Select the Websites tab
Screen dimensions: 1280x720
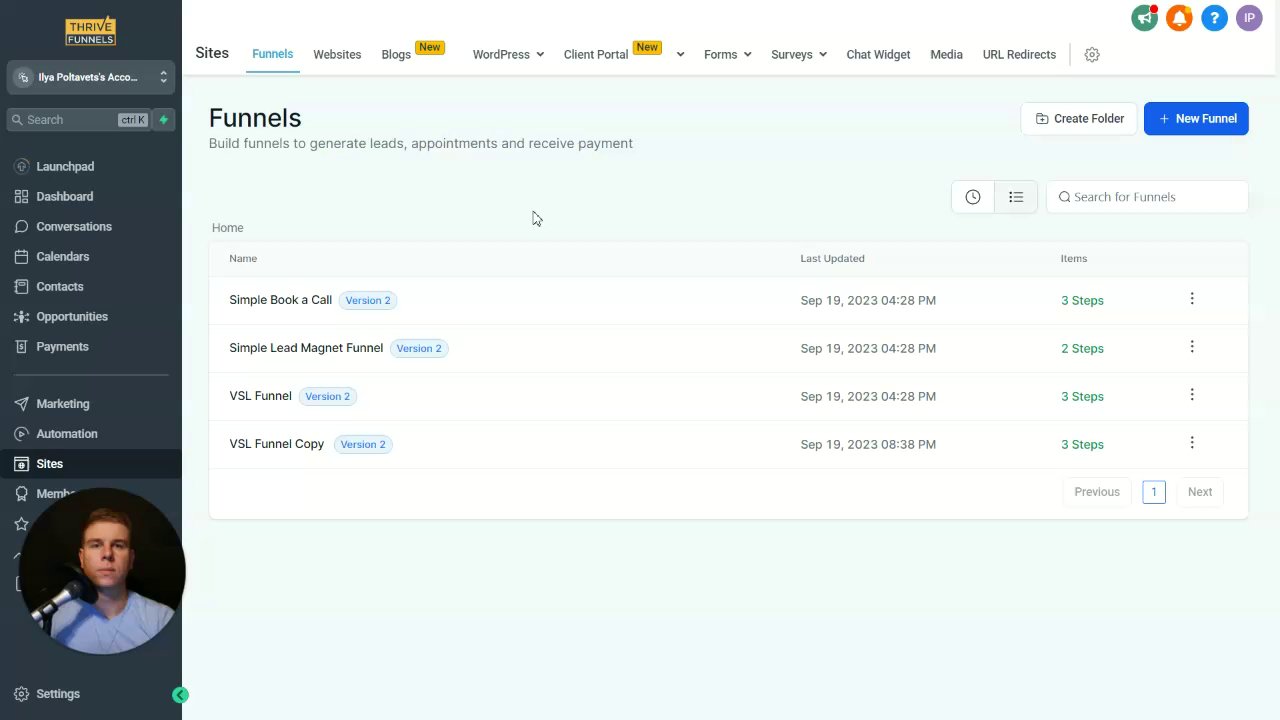click(x=337, y=55)
